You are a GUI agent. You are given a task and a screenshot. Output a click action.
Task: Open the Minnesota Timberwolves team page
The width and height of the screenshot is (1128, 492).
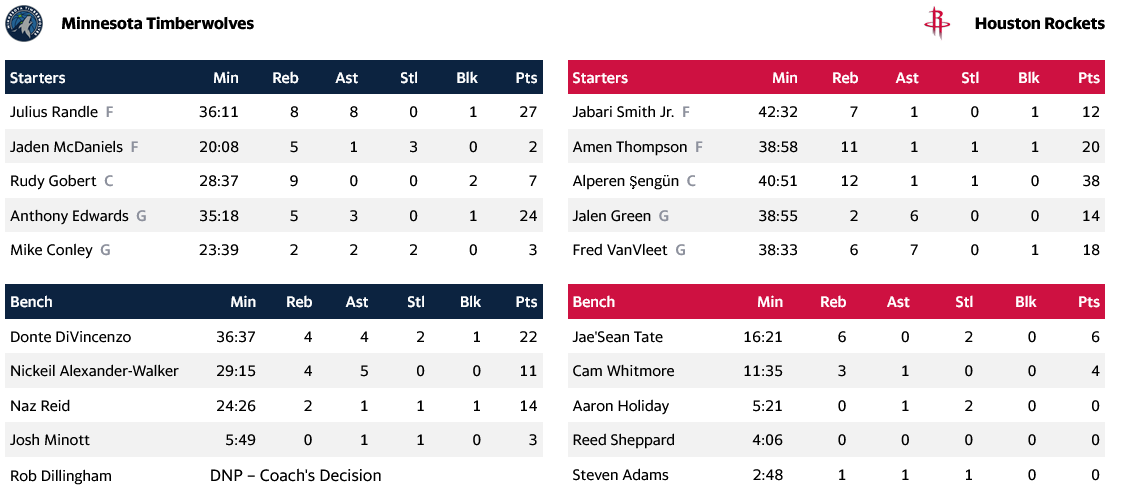(x=157, y=23)
